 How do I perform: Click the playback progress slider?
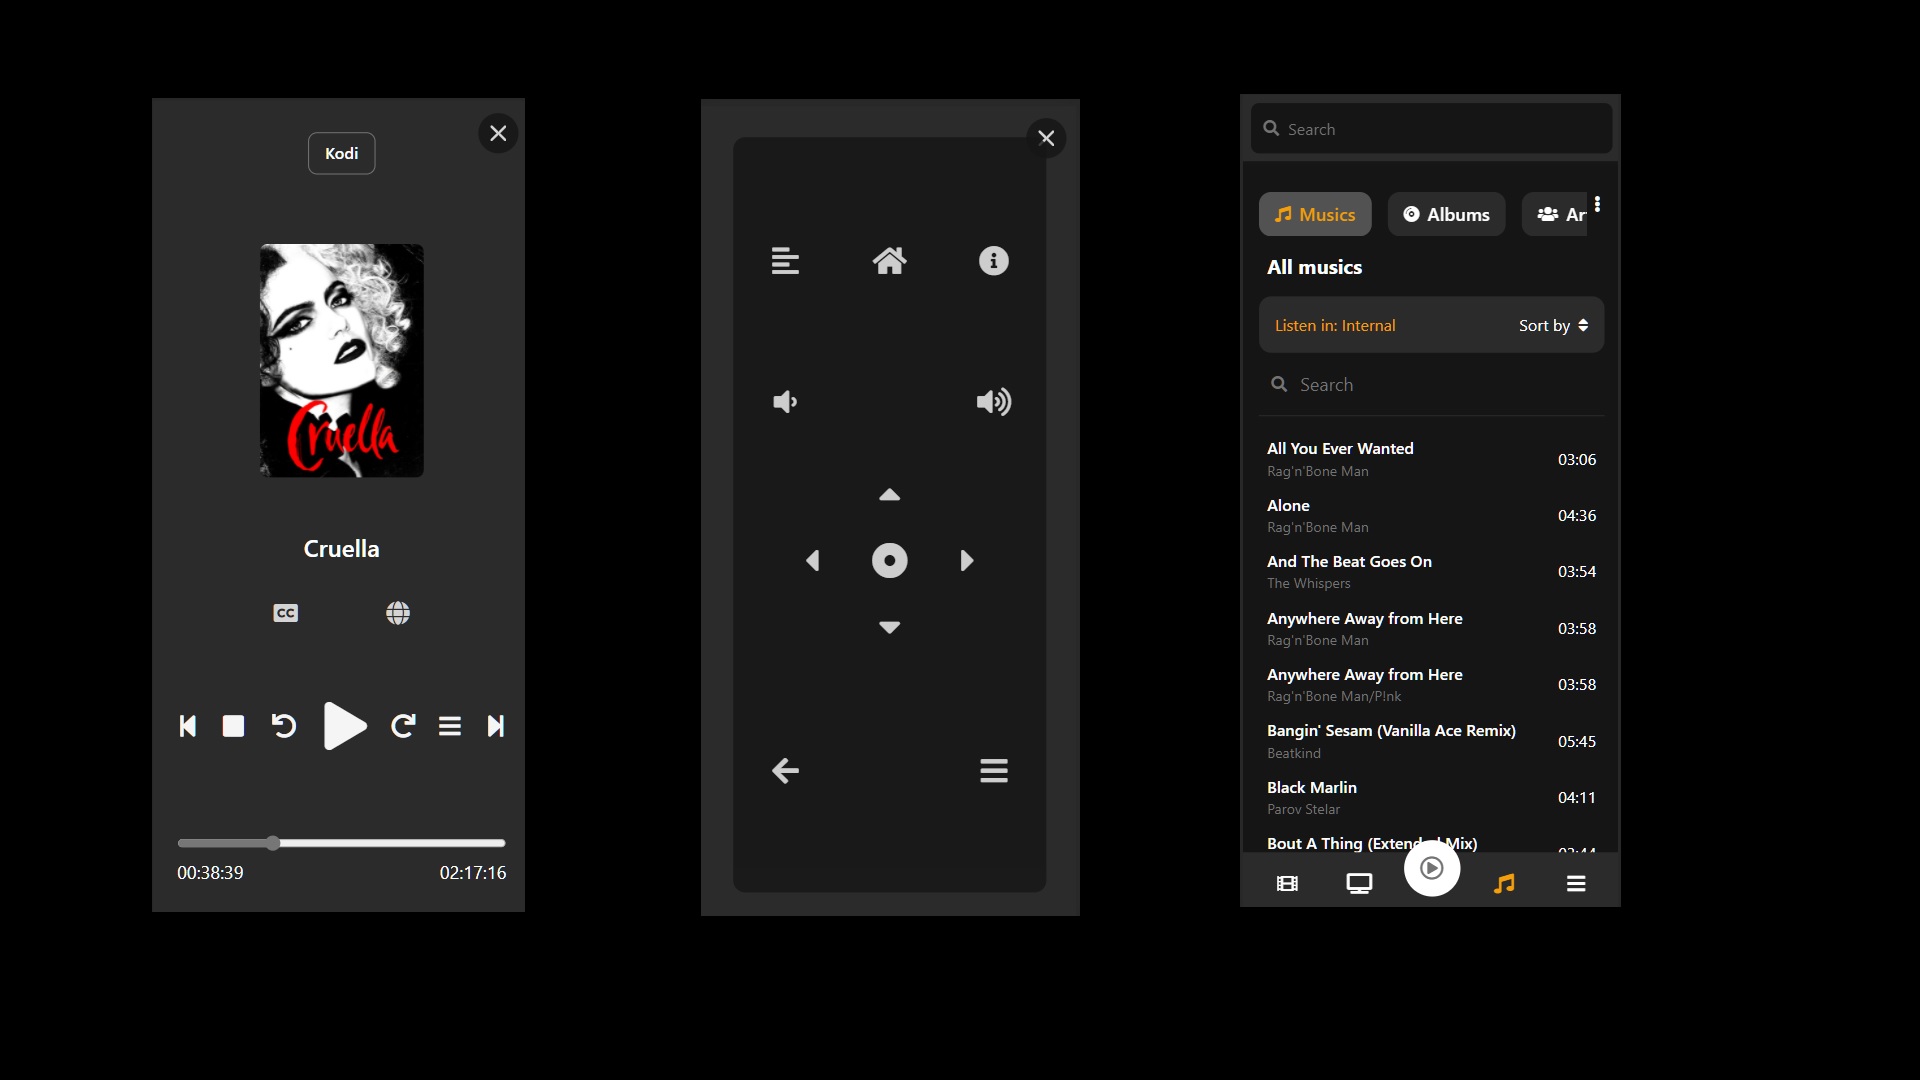[x=341, y=843]
